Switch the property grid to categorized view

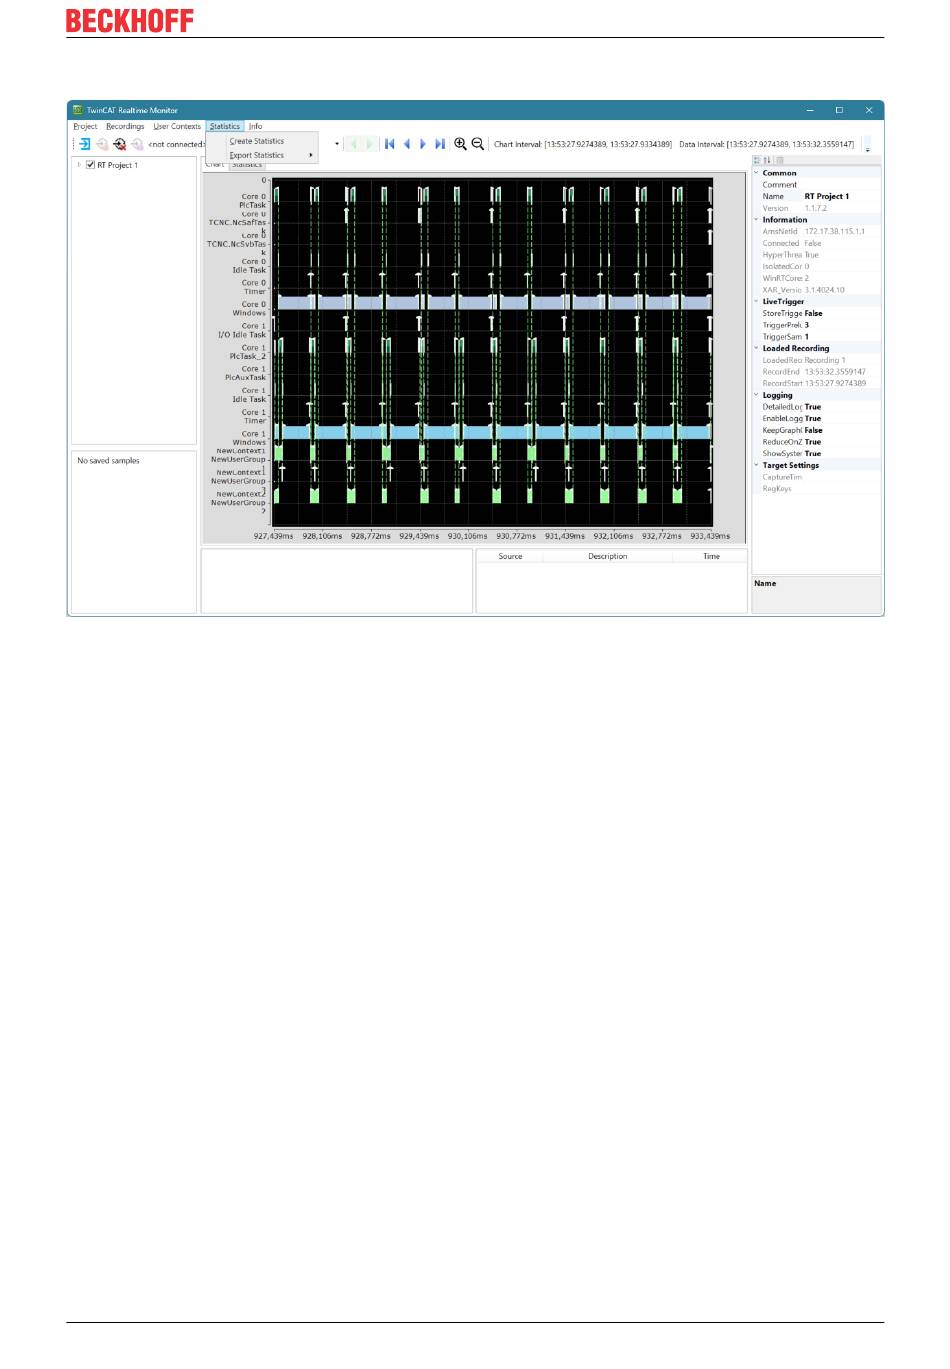tap(757, 160)
